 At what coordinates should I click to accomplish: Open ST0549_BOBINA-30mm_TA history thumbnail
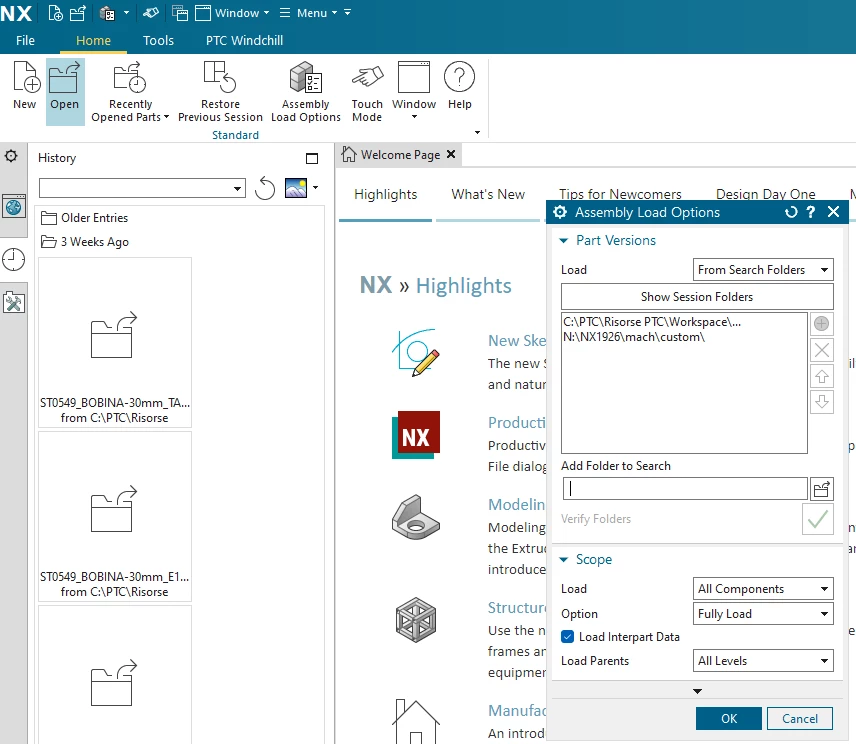(x=115, y=342)
